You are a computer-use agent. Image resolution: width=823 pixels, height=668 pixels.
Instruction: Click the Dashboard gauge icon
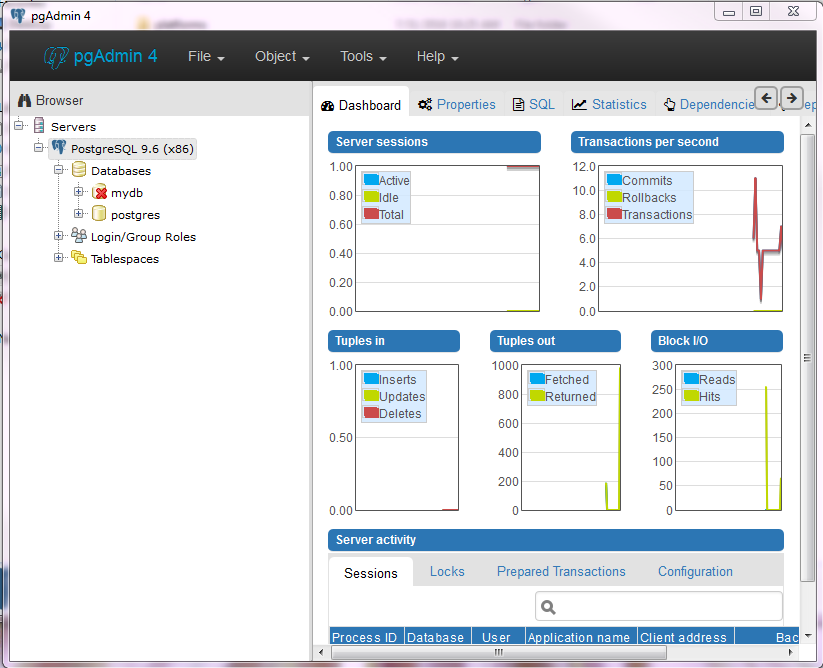328,106
